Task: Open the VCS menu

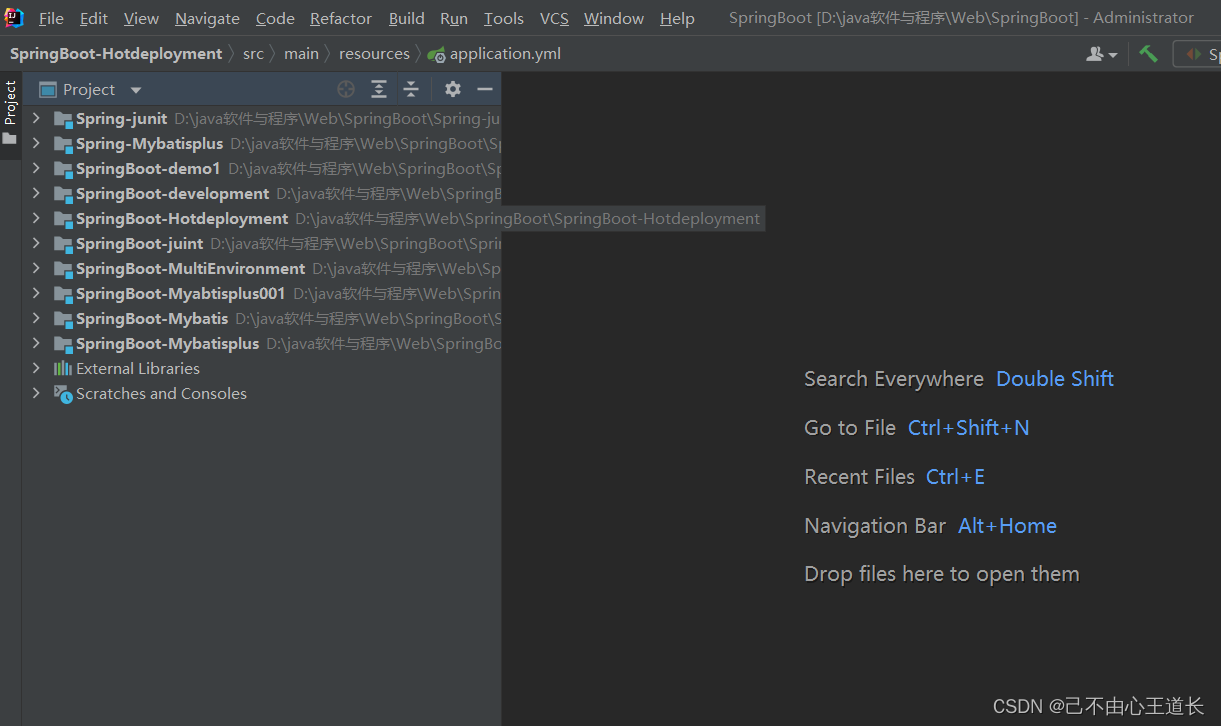Action: [554, 18]
